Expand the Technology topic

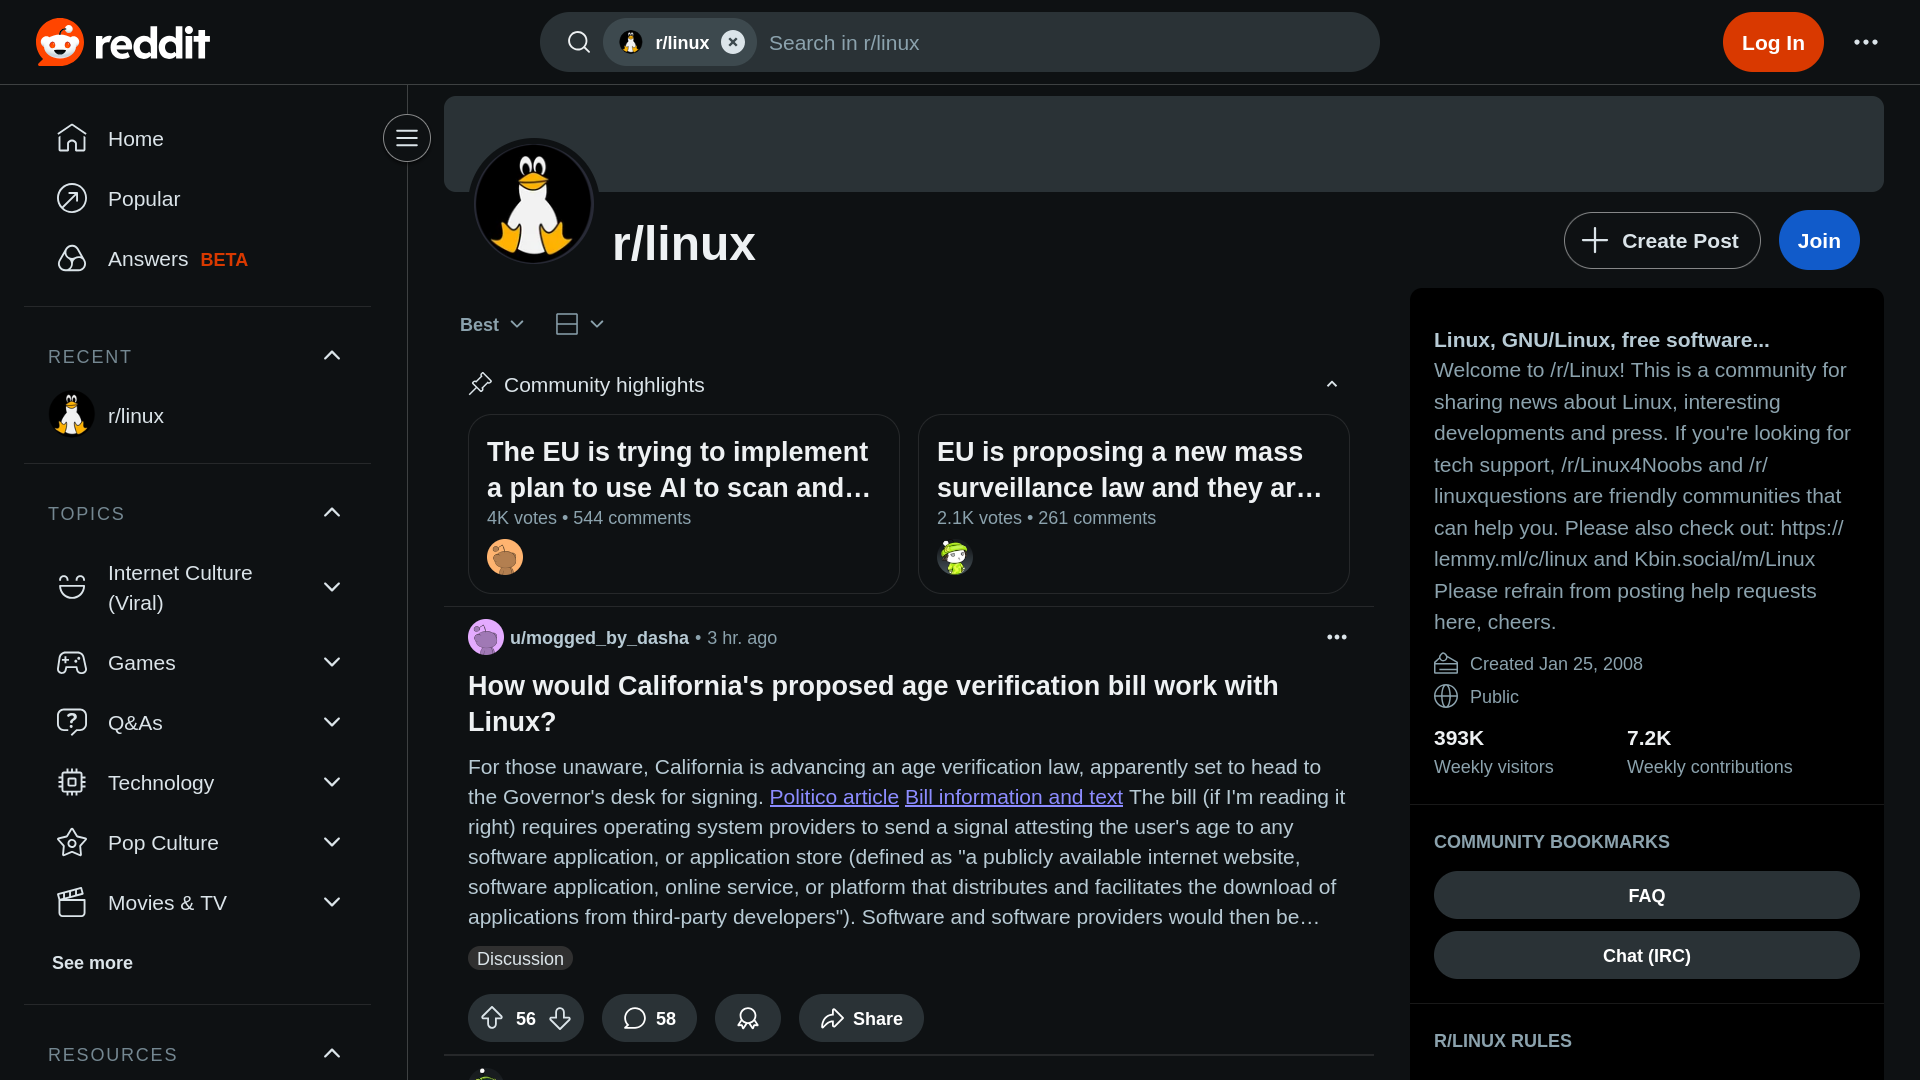332,782
